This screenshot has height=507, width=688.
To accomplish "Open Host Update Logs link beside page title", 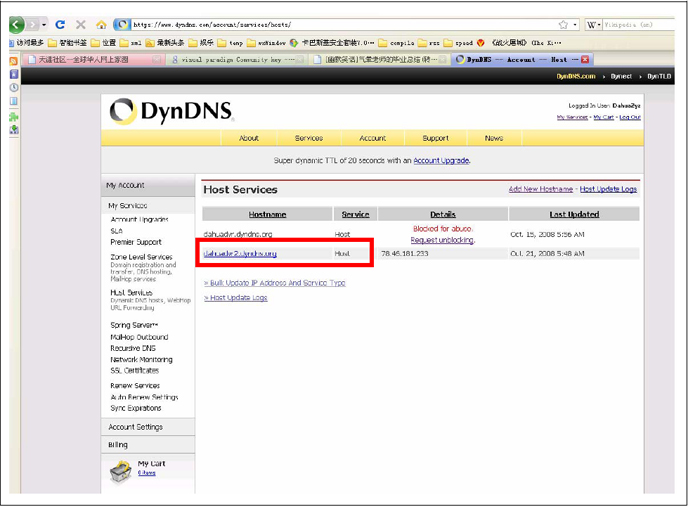I will point(608,189).
